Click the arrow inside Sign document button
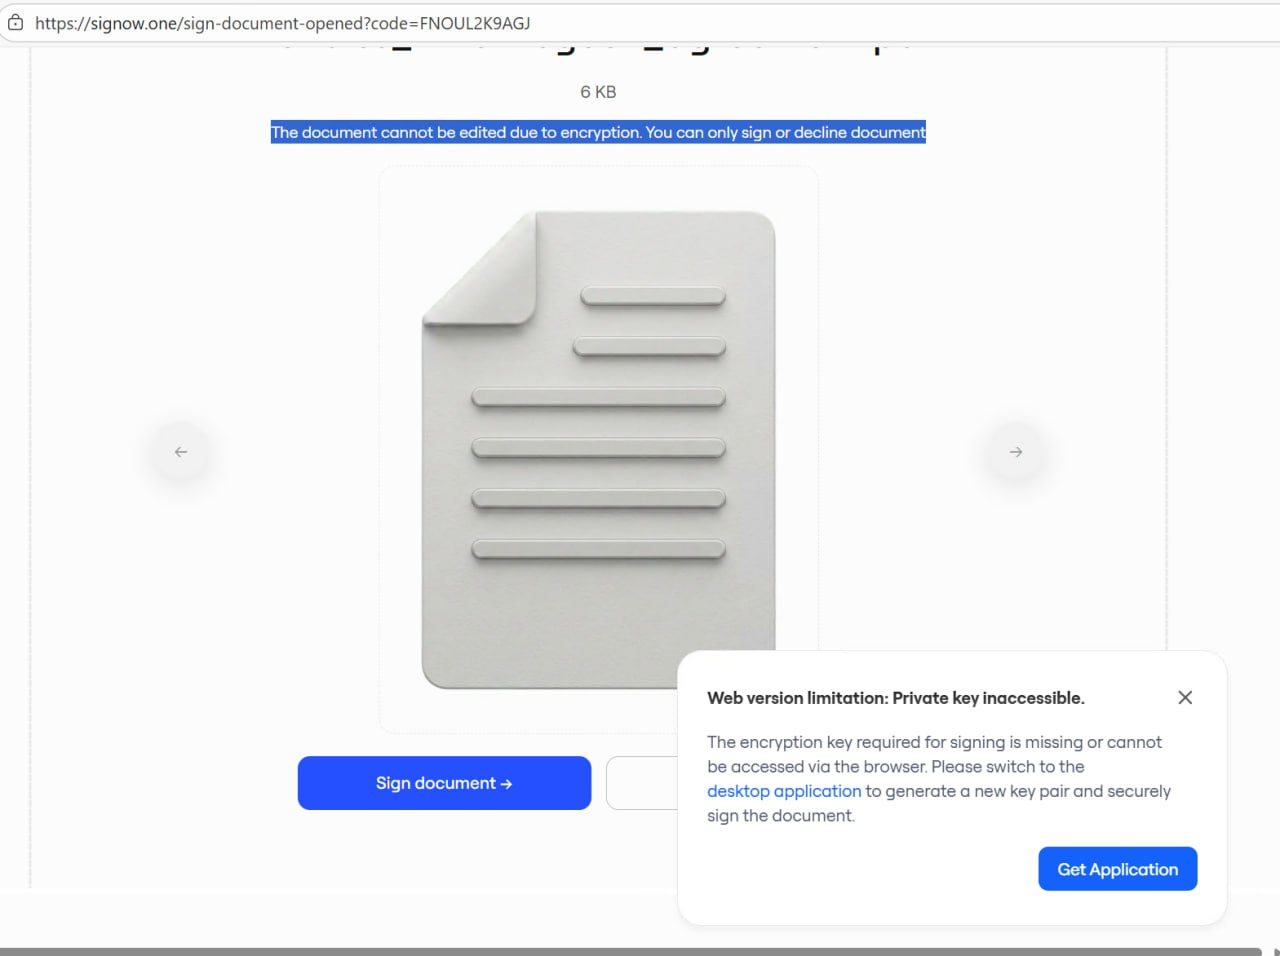This screenshot has height=956, width=1280. click(506, 784)
